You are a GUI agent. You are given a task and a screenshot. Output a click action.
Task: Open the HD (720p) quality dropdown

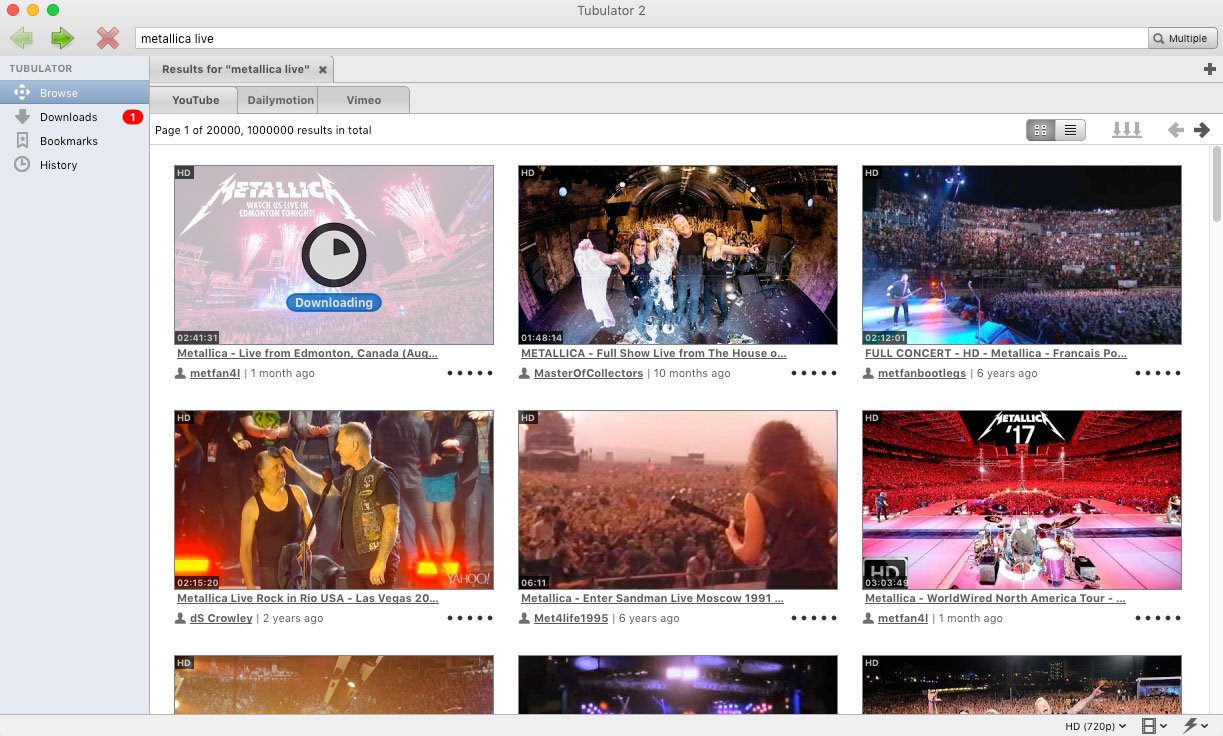pyautogui.click(x=1095, y=726)
